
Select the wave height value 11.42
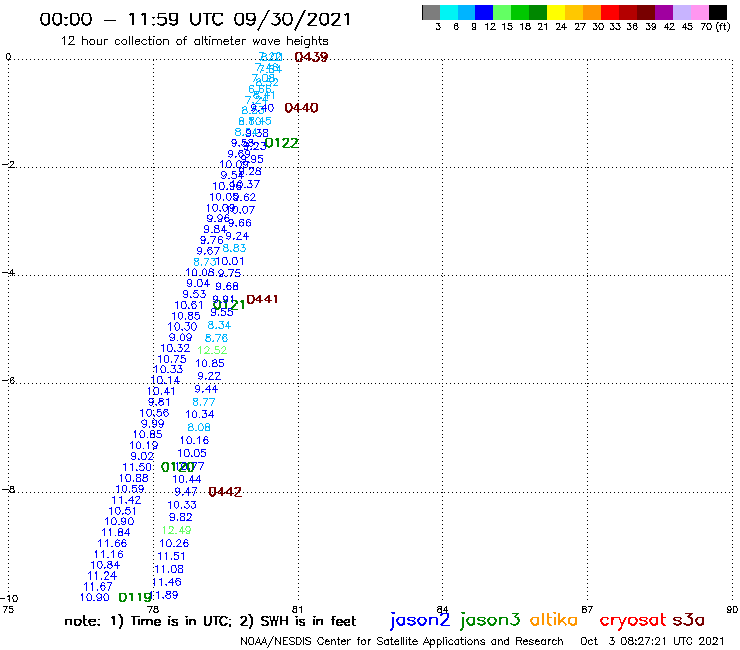click(126, 500)
